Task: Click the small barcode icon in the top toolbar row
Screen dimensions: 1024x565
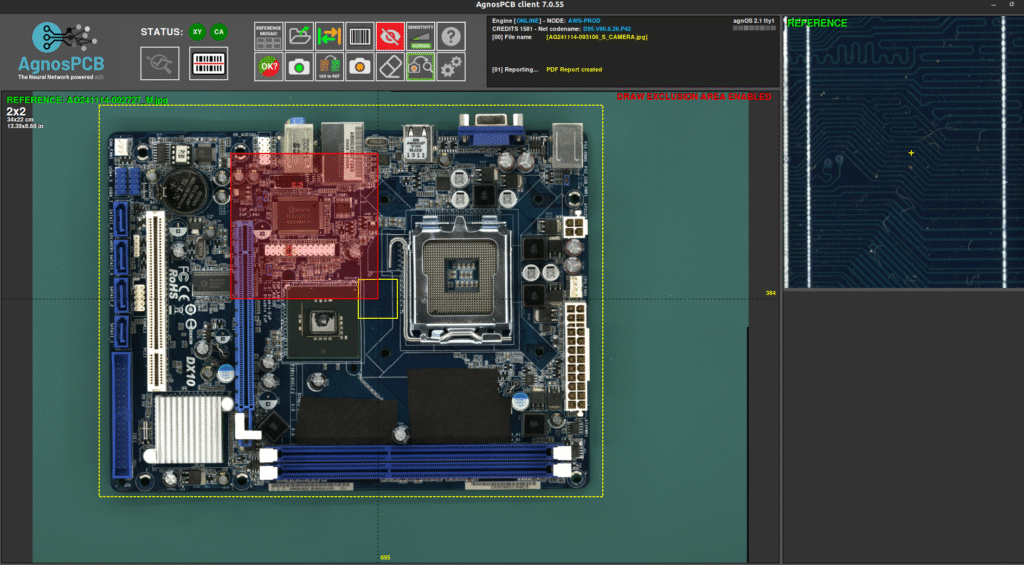Action: 360,36
